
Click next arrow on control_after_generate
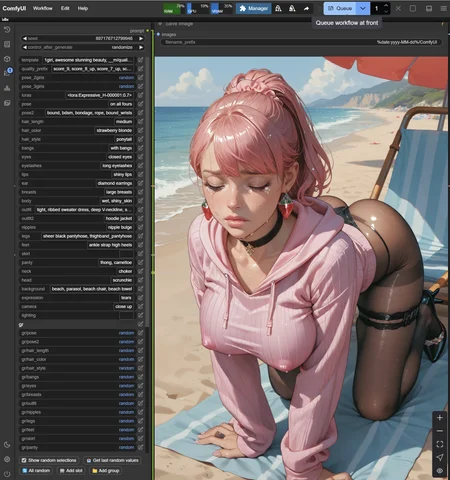(141, 47)
